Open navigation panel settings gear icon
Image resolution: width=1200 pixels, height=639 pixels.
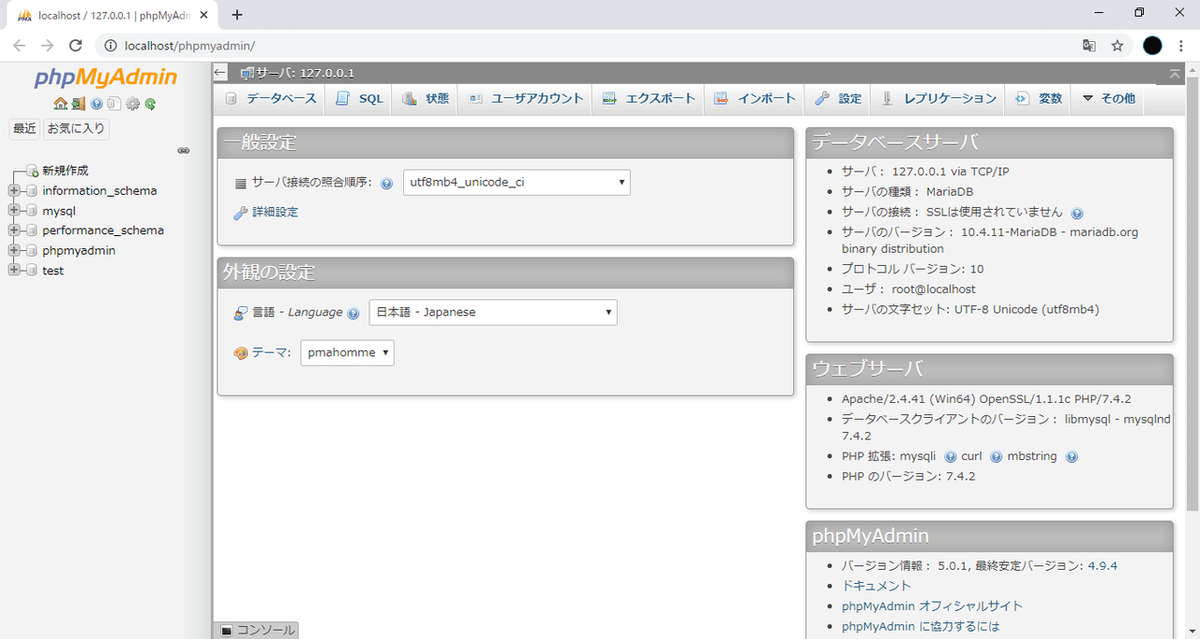click(x=132, y=103)
